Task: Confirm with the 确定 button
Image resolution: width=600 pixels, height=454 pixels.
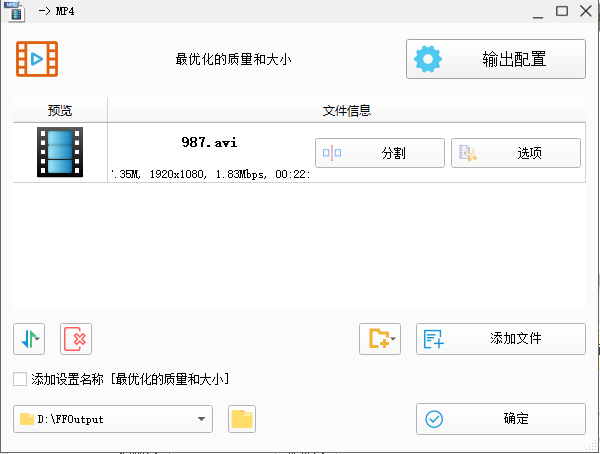Action: coord(501,419)
